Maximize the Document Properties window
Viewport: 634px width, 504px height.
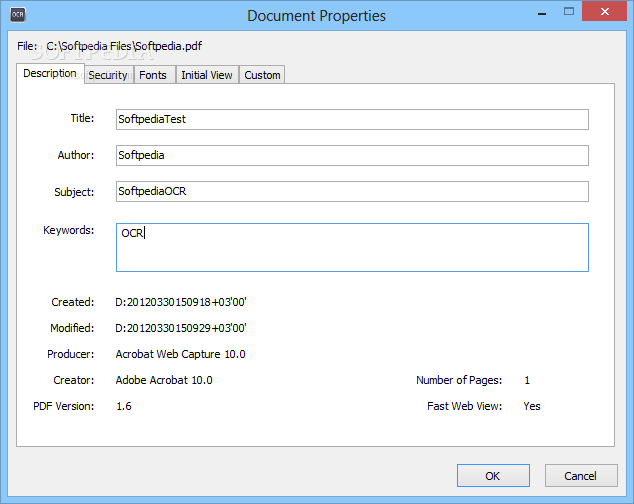(x=569, y=12)
